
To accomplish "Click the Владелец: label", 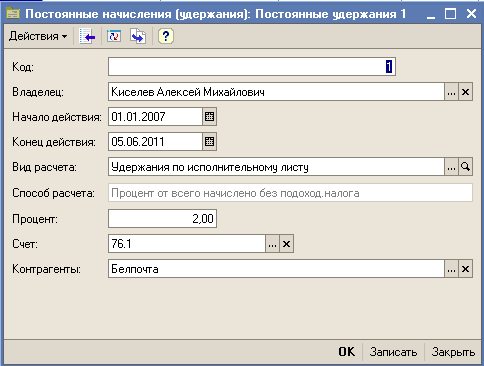I will click(38, 92).
